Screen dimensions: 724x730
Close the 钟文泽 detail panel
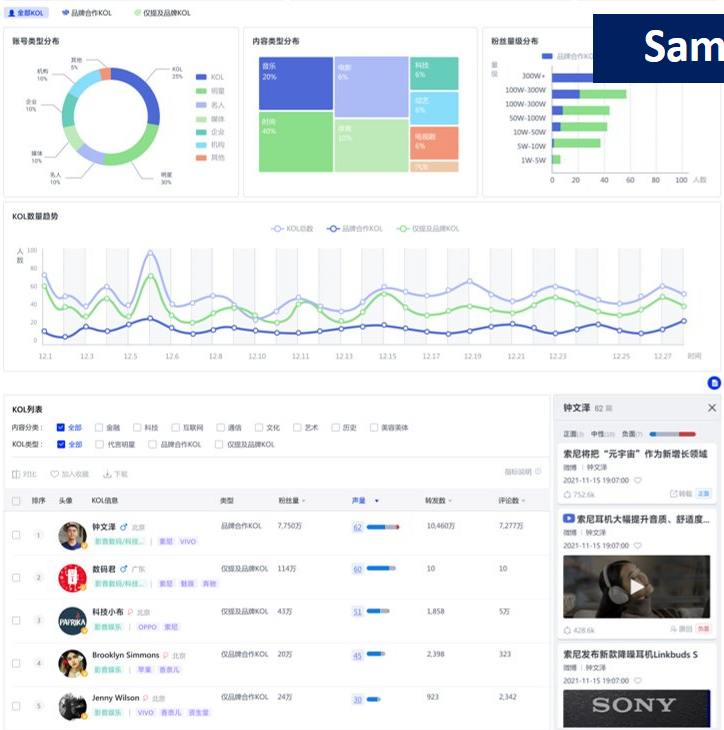tap(712, 408)
